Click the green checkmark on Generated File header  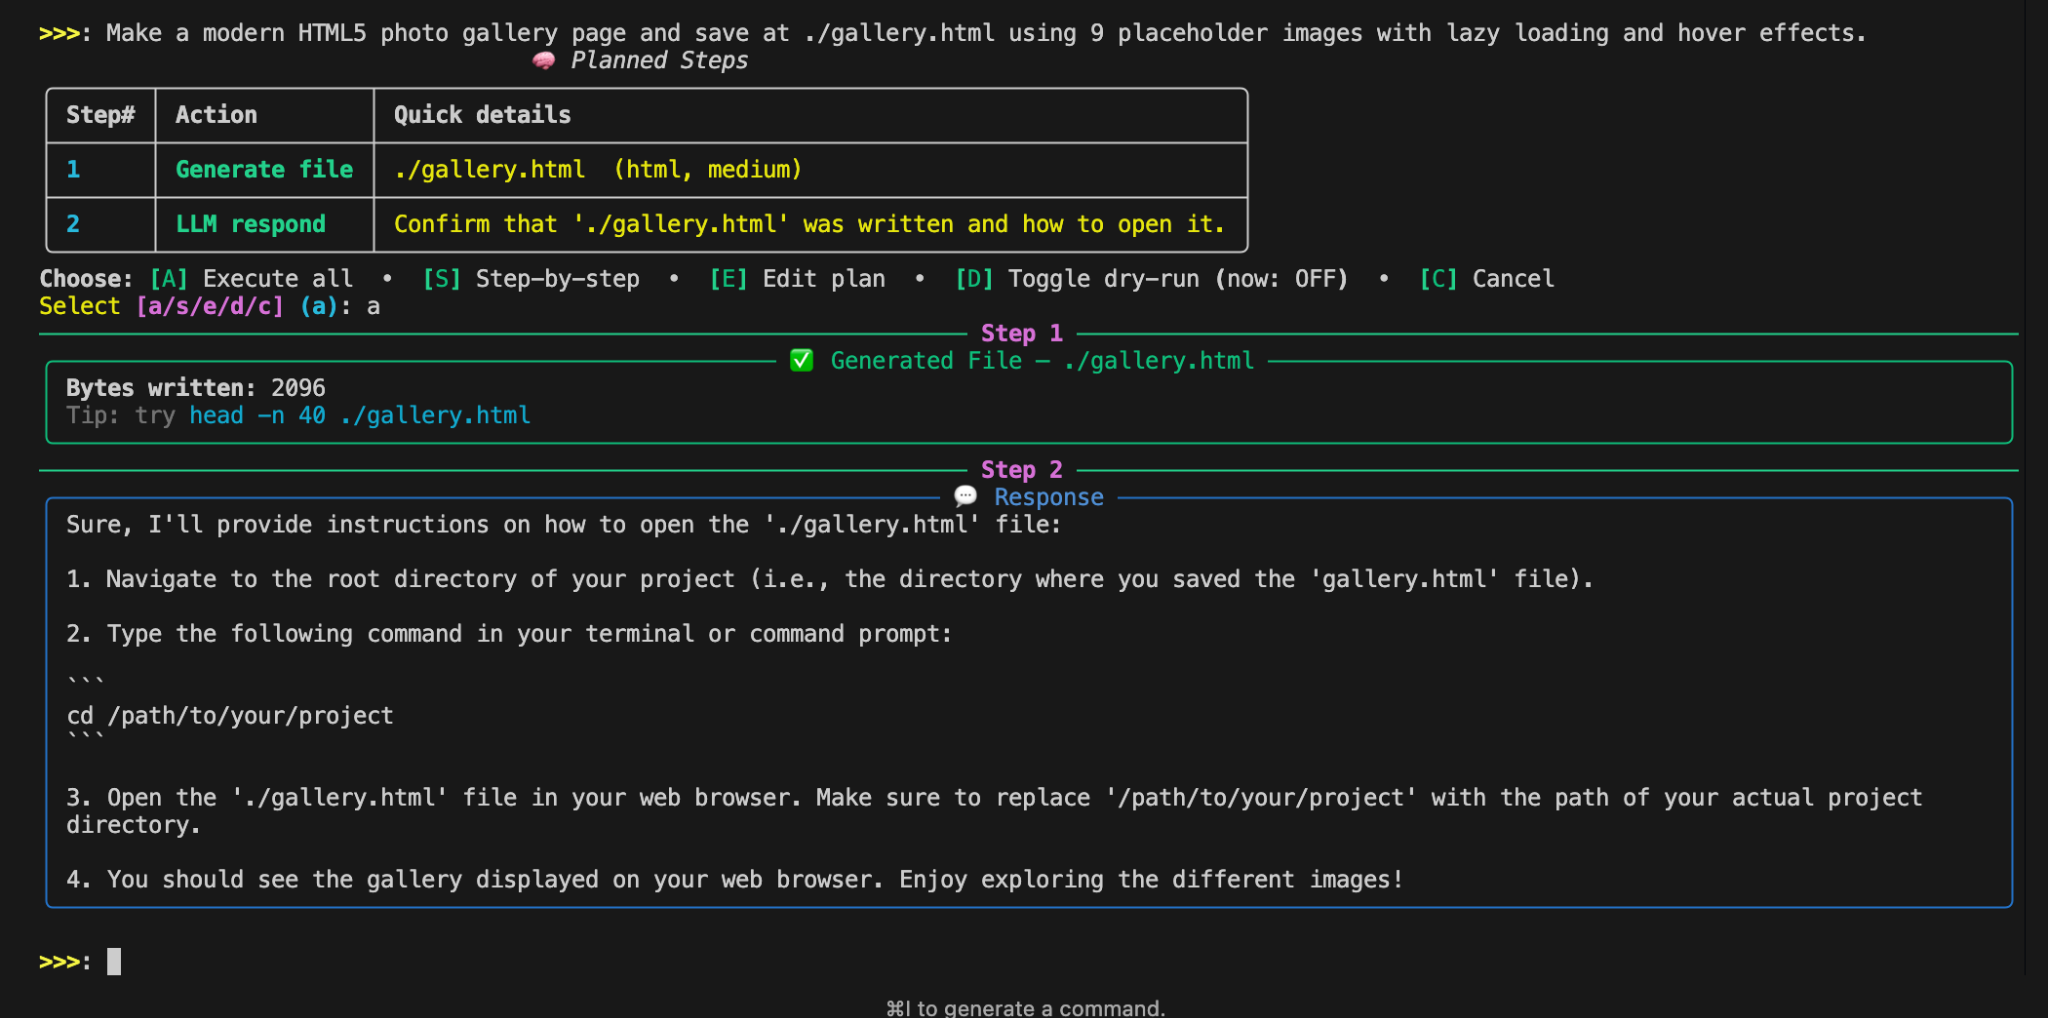pyautogui.click(x=801, y=361)
